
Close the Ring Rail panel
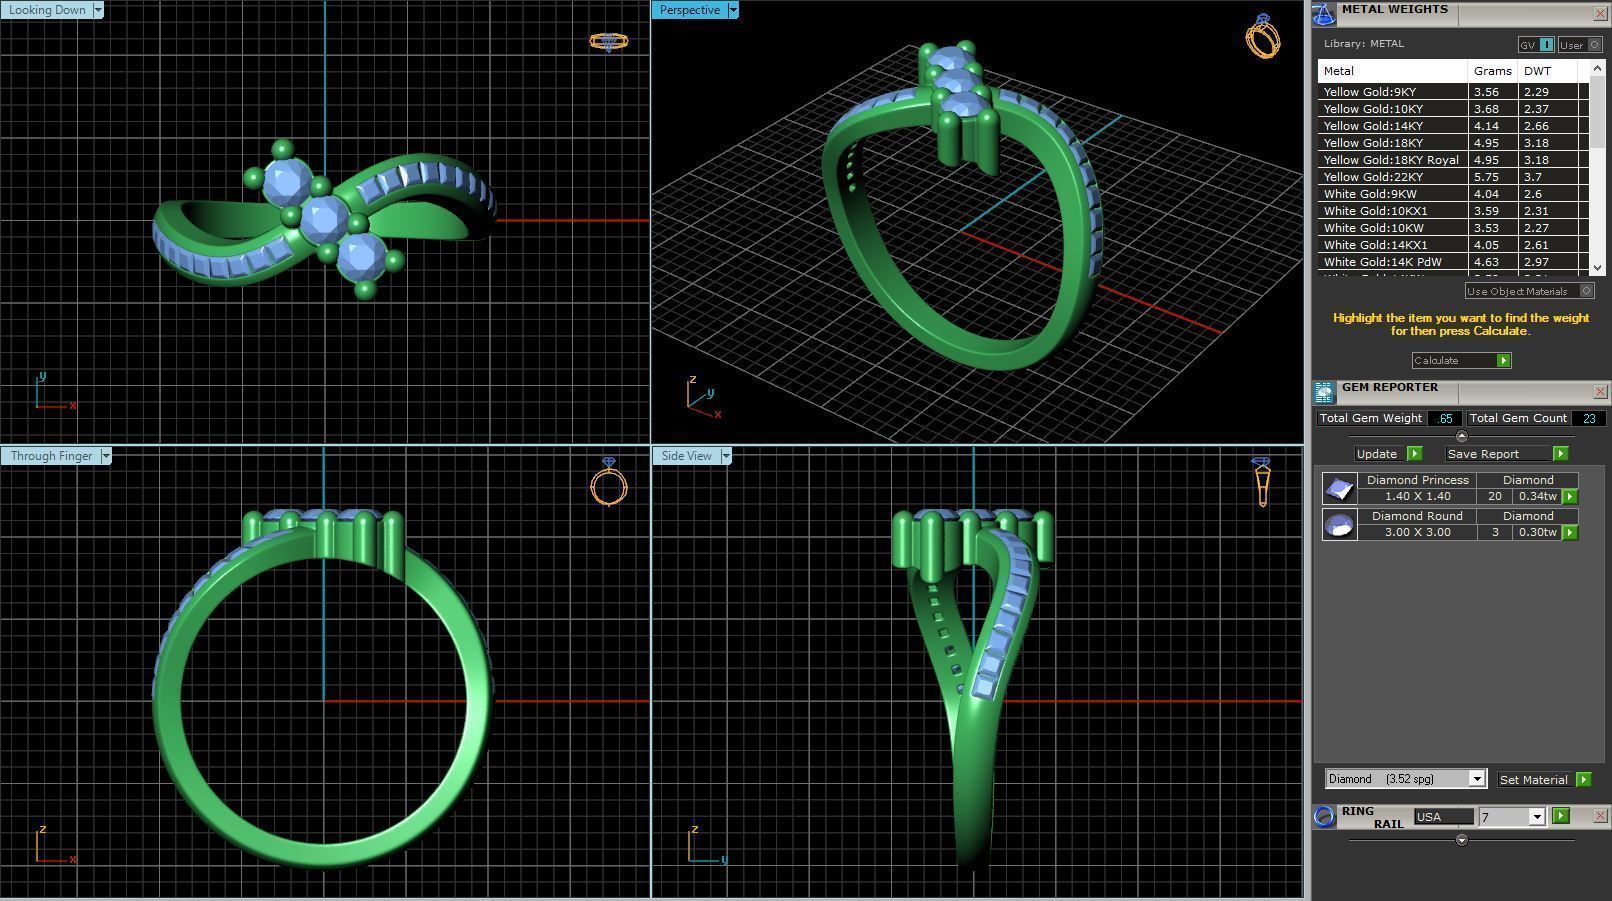click(x=1600, y=816)
